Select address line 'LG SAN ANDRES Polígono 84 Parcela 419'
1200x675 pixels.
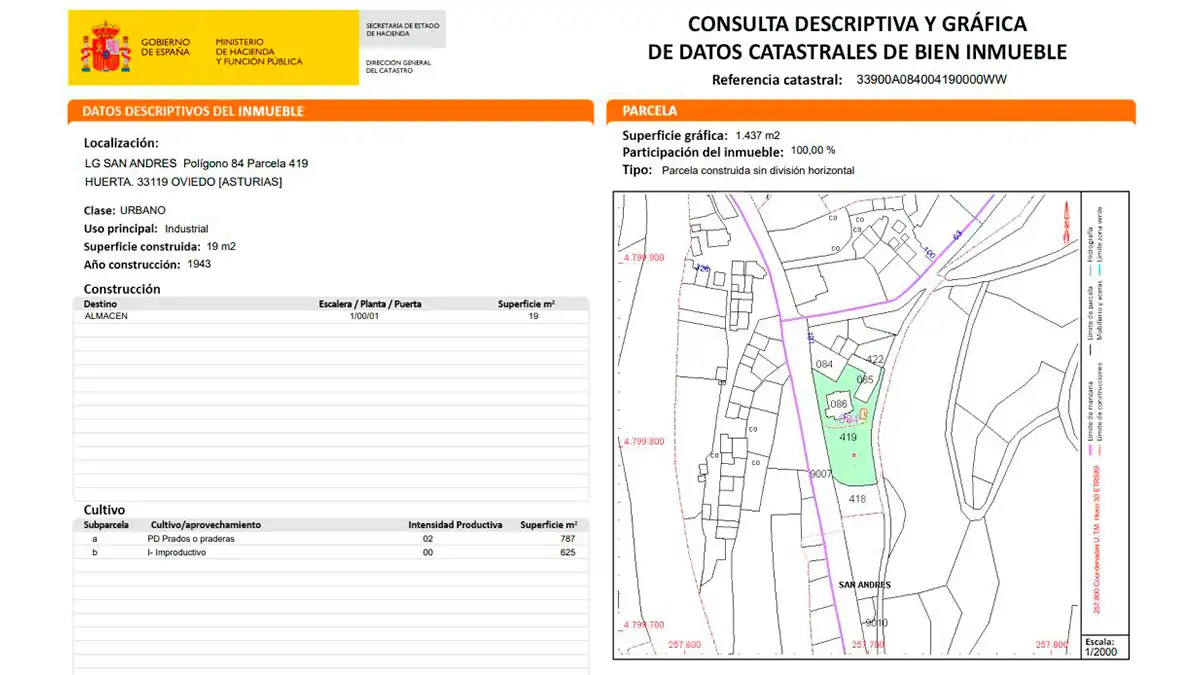tap(197, 163)
